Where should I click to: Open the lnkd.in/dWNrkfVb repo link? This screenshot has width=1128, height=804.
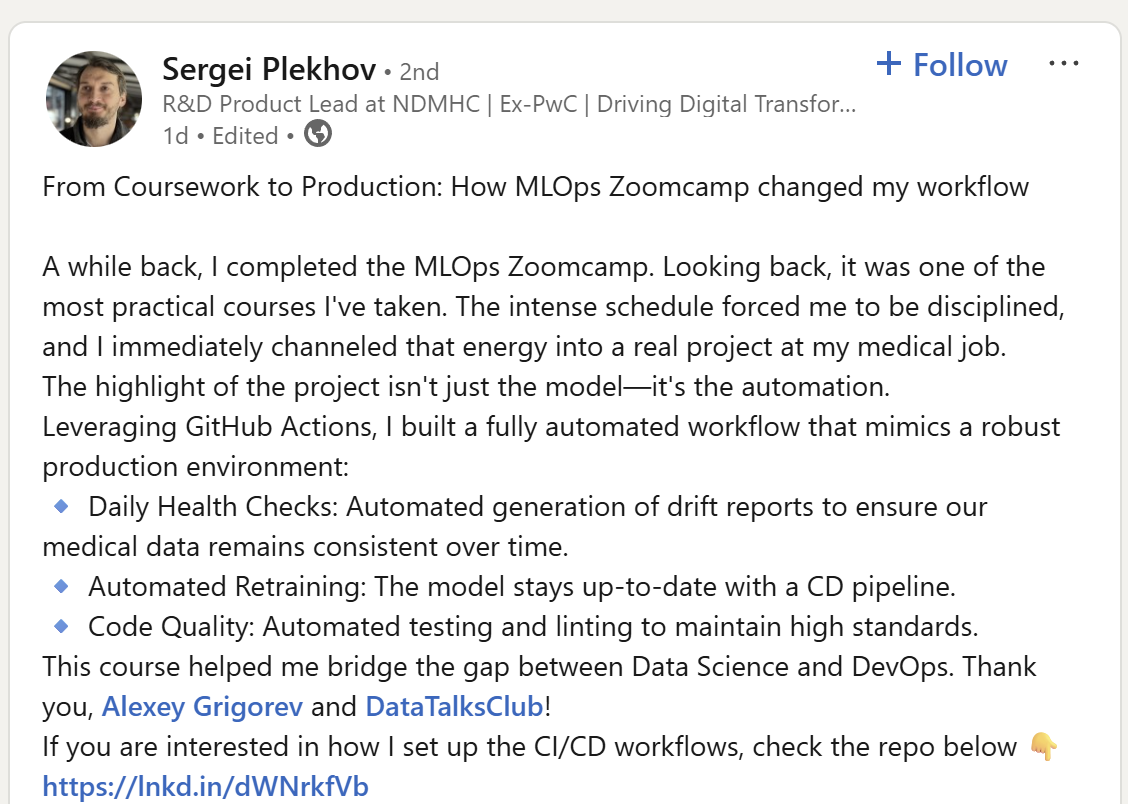click(205, 786)
